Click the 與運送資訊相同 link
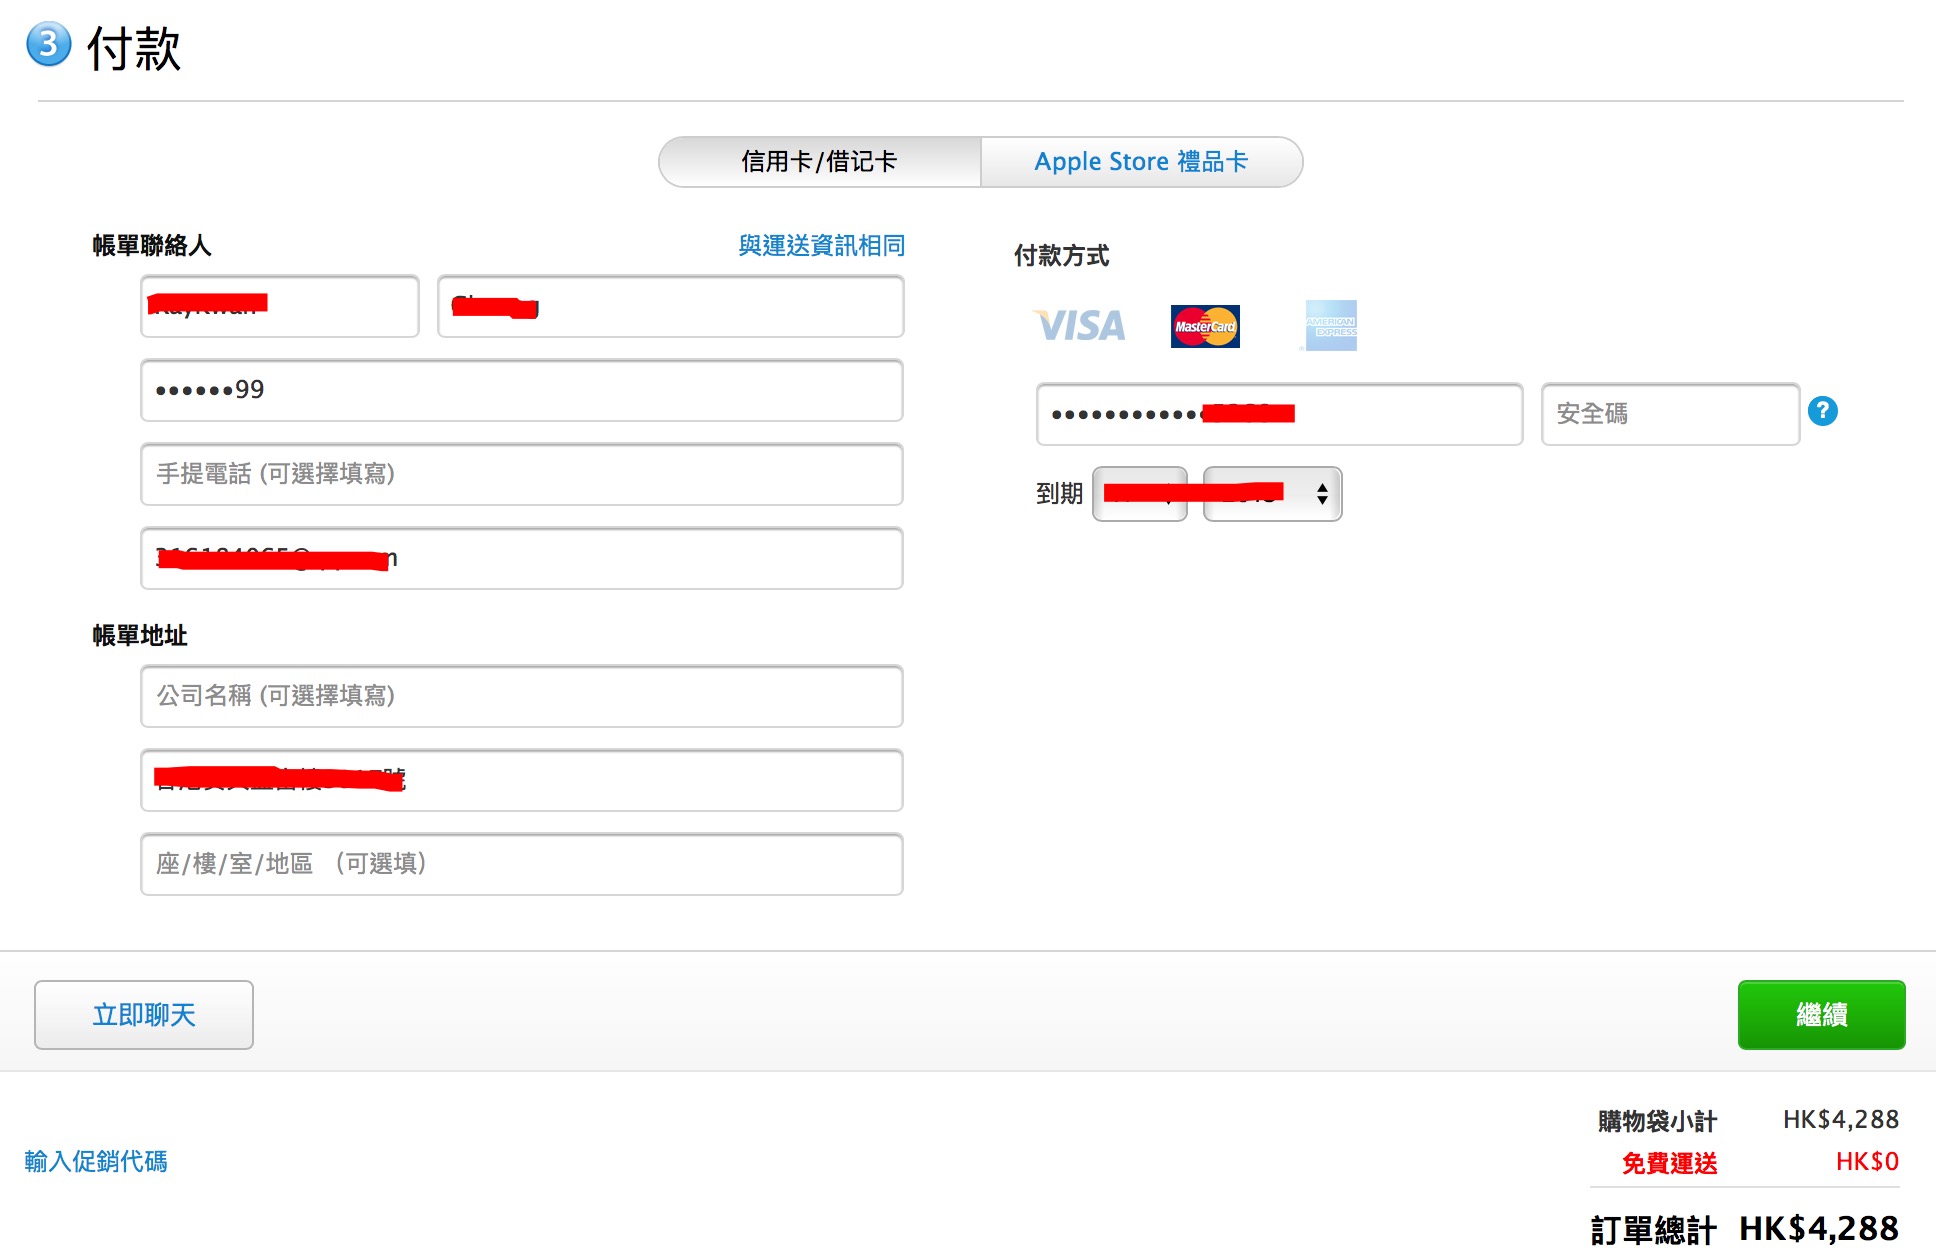Screen dimensions: 1936x1260 coord(820,245)
